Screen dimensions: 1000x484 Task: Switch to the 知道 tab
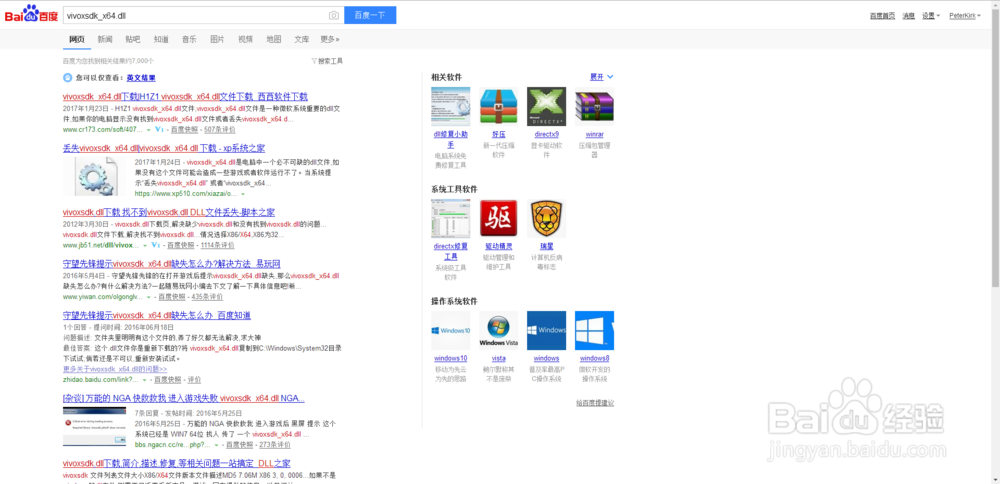(161, 39)
